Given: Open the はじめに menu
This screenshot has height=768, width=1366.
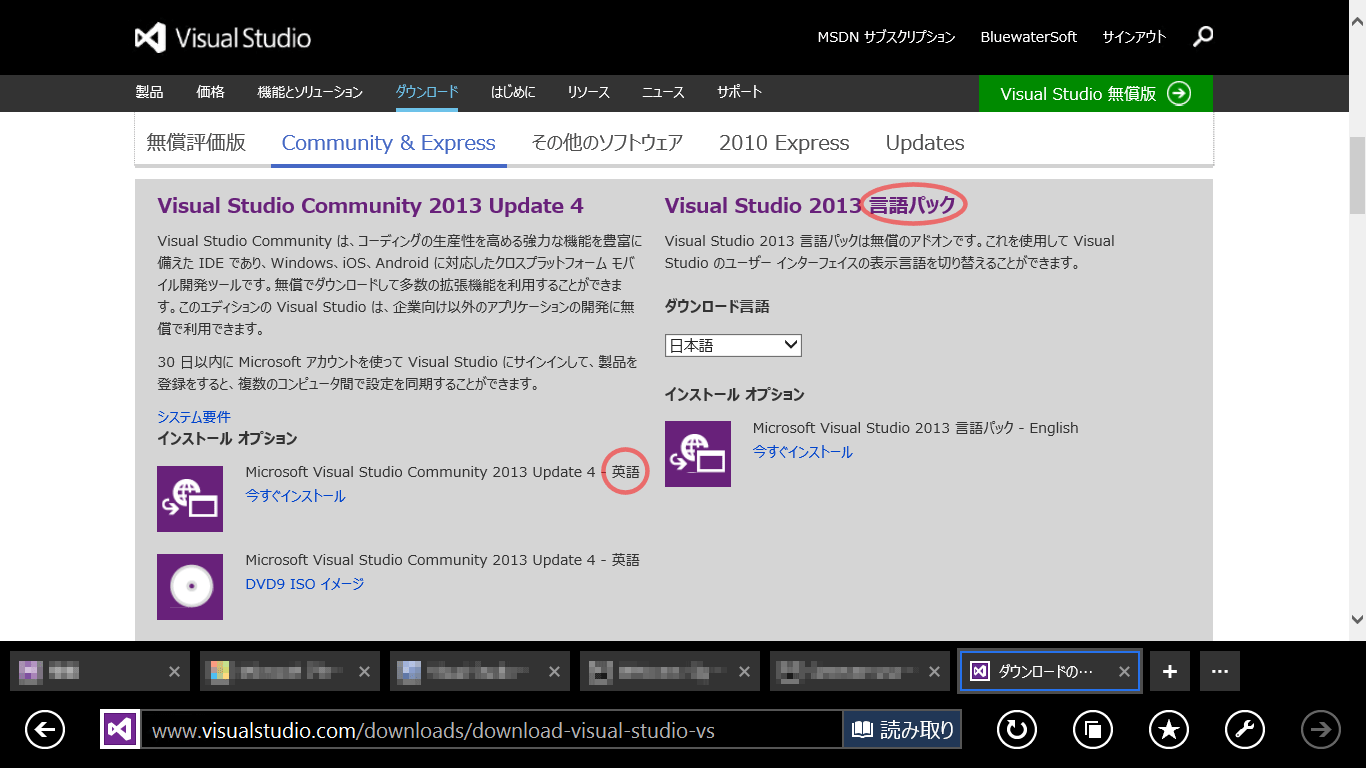Looking at the screenshot, I should (513, 92).
